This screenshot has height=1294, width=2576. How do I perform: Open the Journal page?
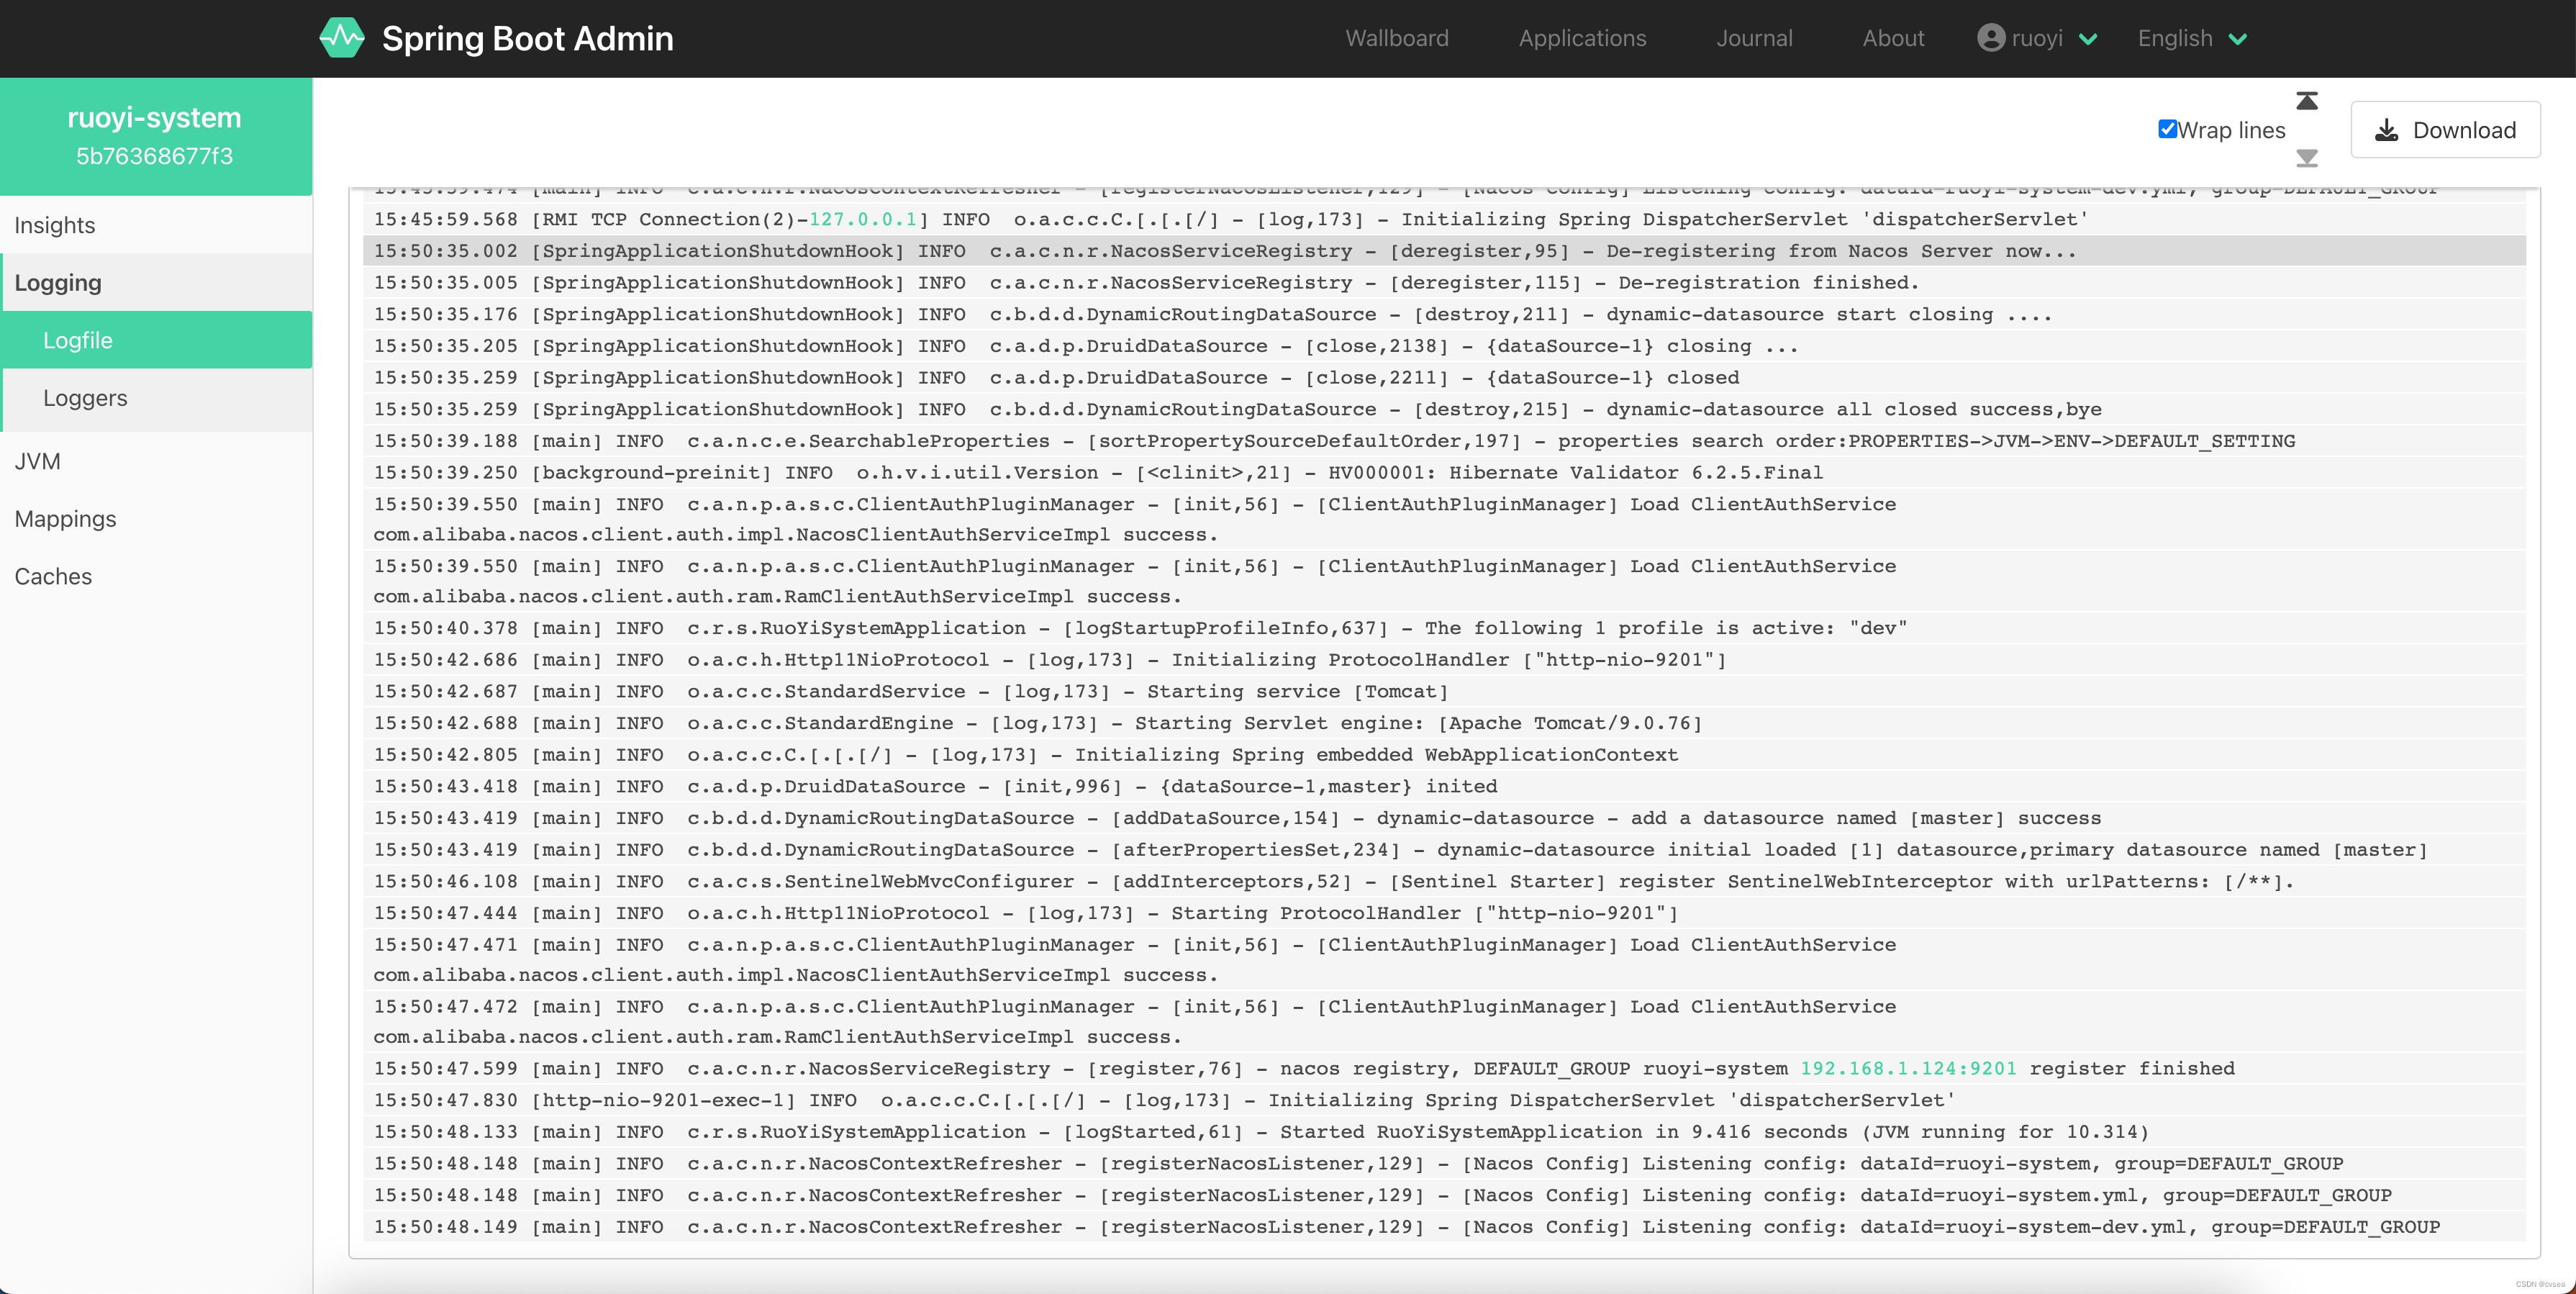(x=1754, y=38)
